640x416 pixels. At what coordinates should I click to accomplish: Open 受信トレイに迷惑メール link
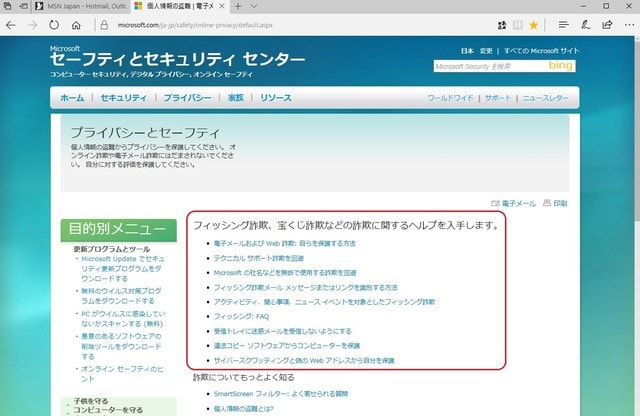[x=282, y=331]
